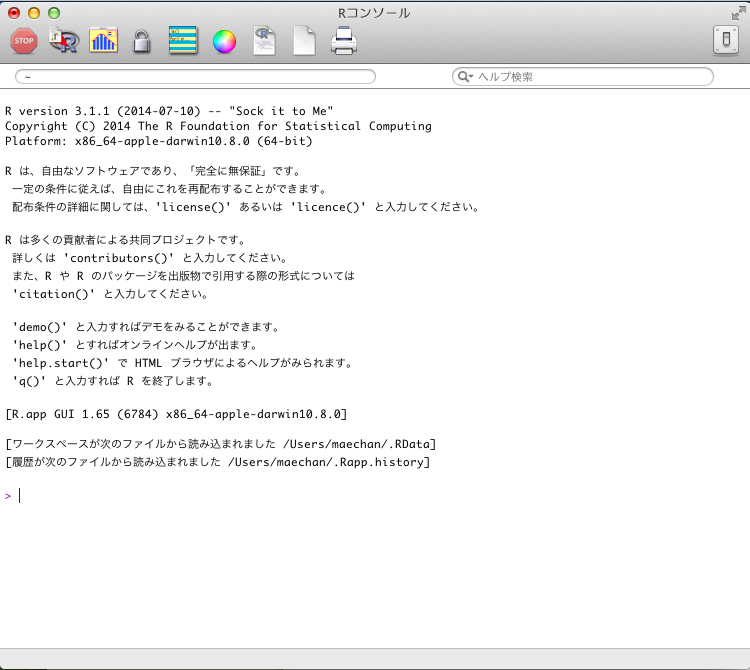The width and height of the screenshot is (750, 670).
Task: Click the 'license()' text
Action: pyautogui.click(x=193, y=207)
